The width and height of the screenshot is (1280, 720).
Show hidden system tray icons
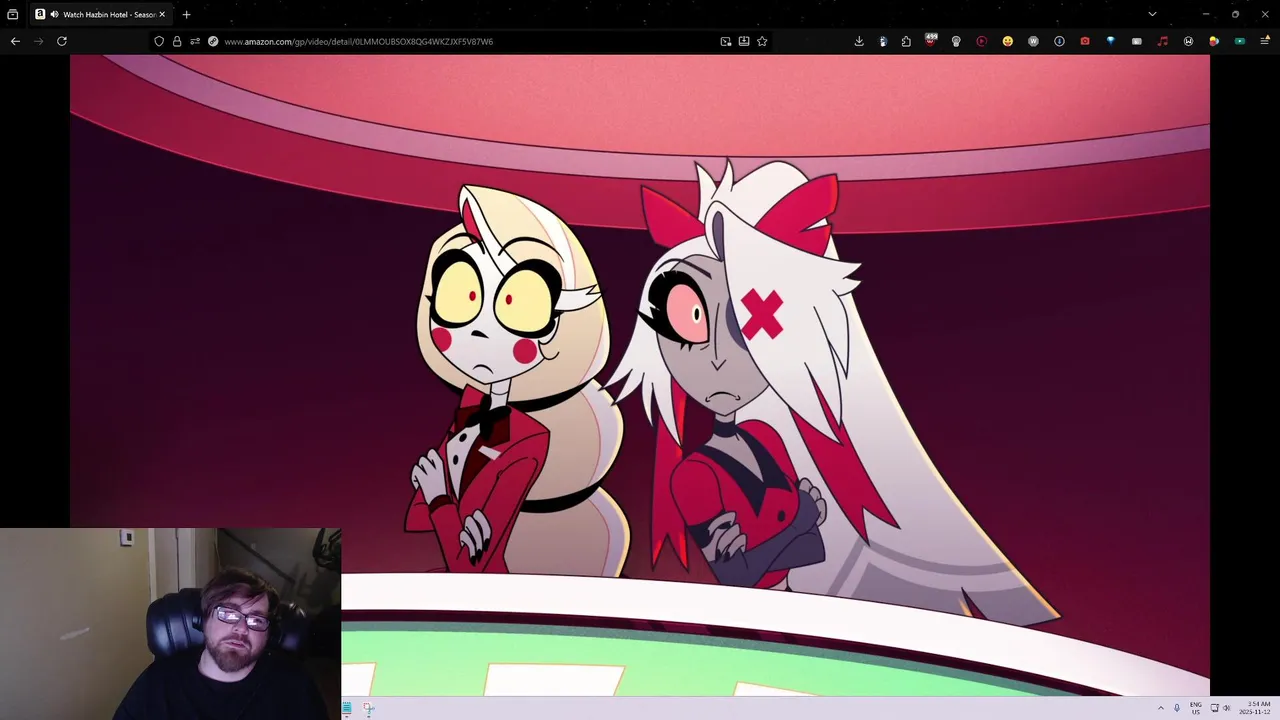(1161, 708)
